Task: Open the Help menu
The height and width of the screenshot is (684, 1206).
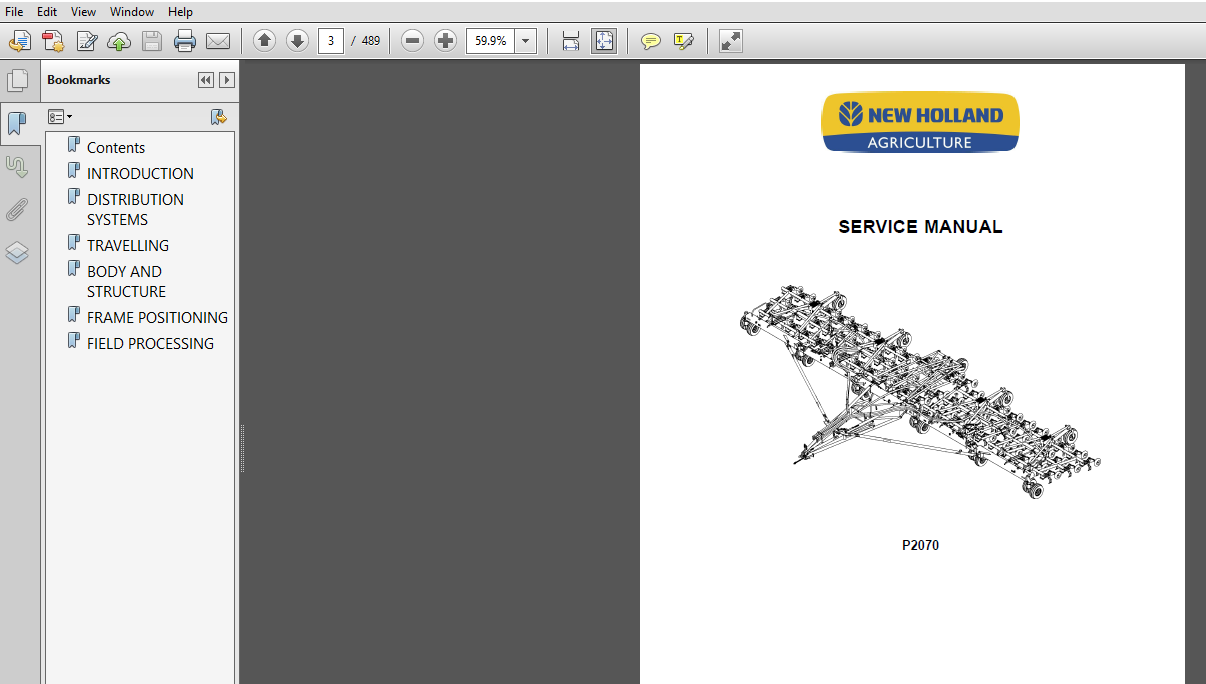Action: [x=180, y=12]
